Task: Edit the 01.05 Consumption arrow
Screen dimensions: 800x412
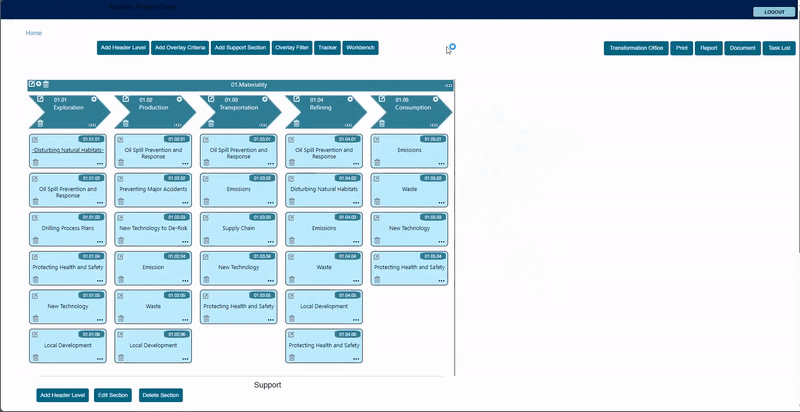Action: (x=382, y=99)
